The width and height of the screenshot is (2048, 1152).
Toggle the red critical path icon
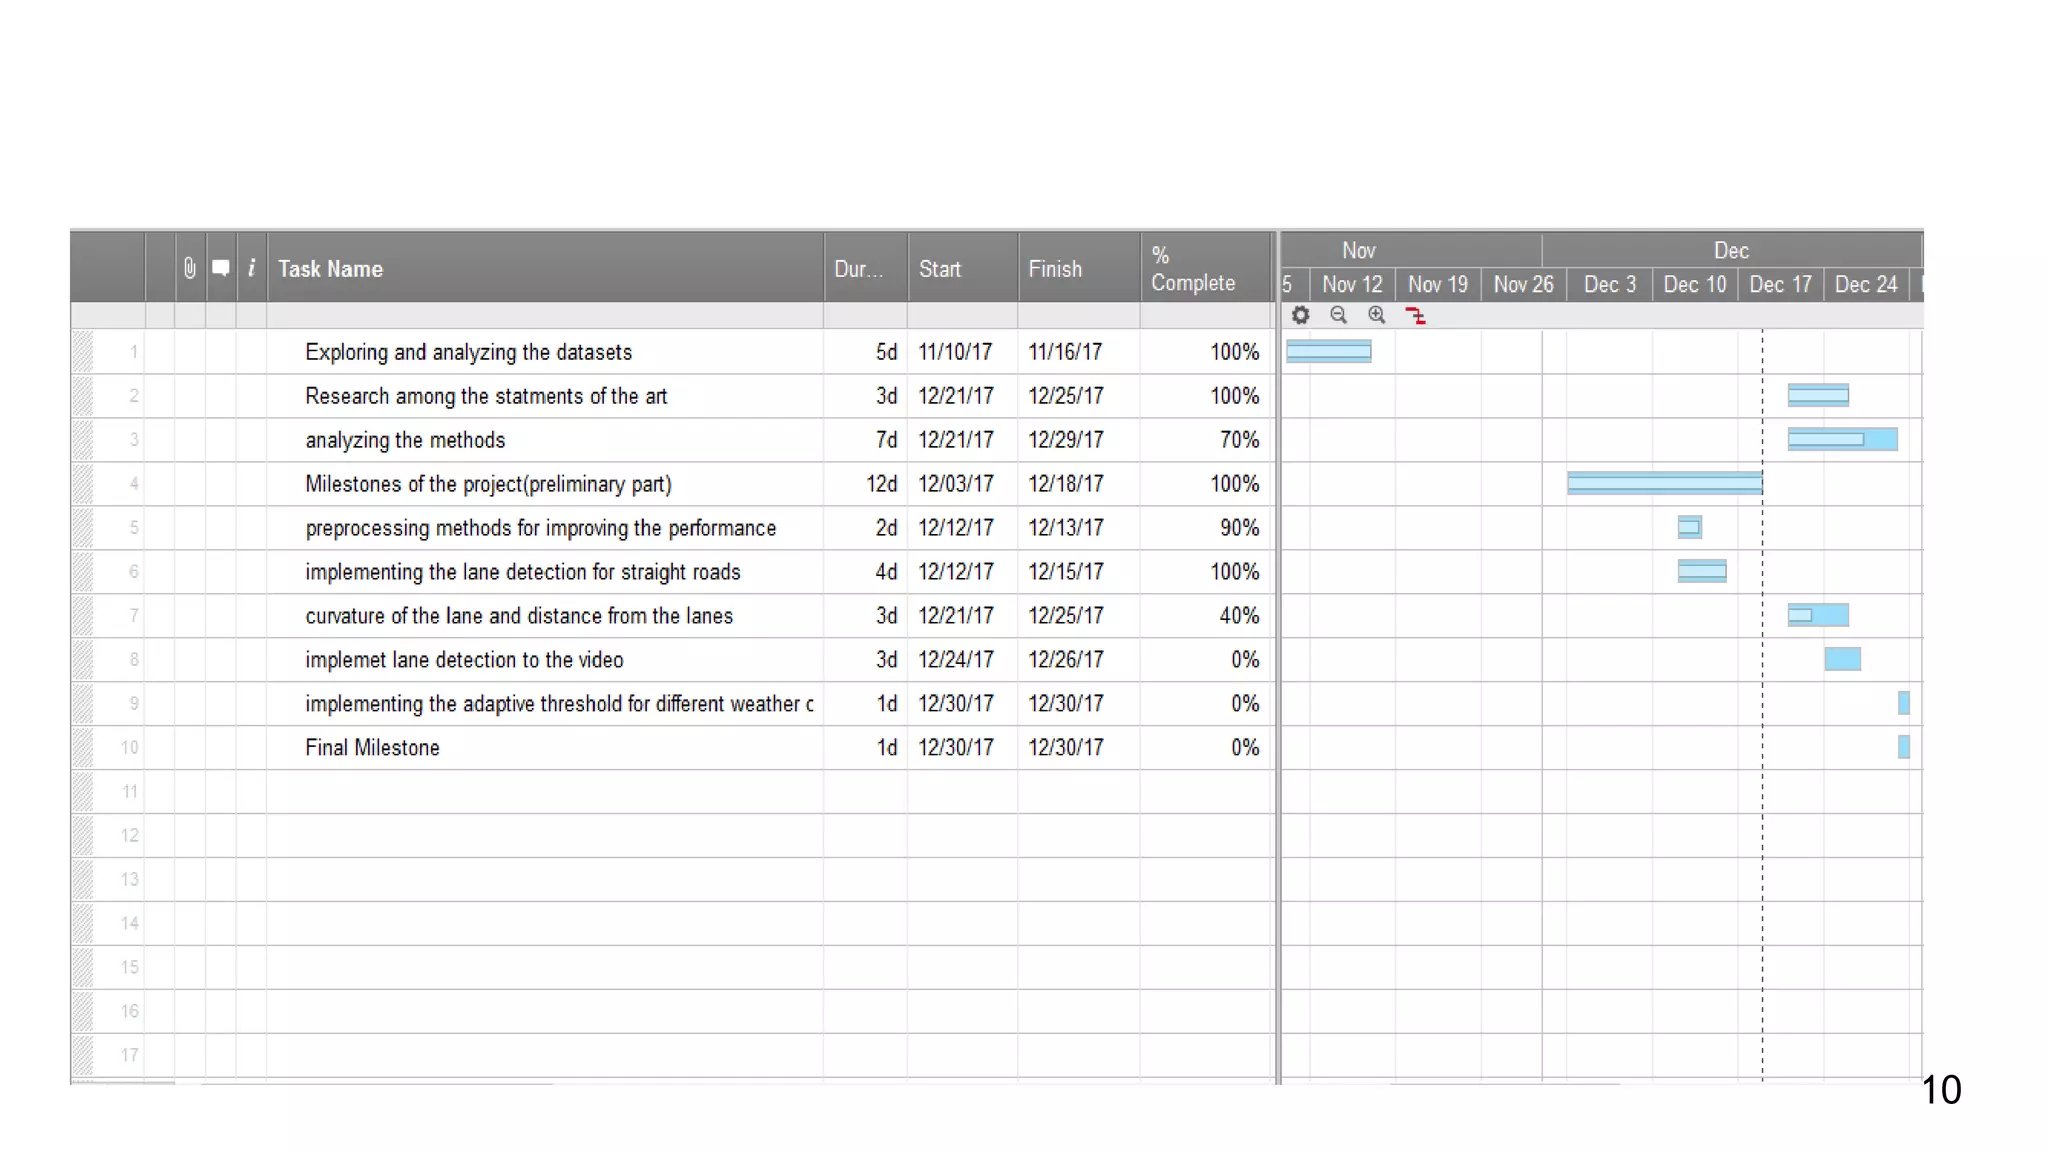(1415, 316)
